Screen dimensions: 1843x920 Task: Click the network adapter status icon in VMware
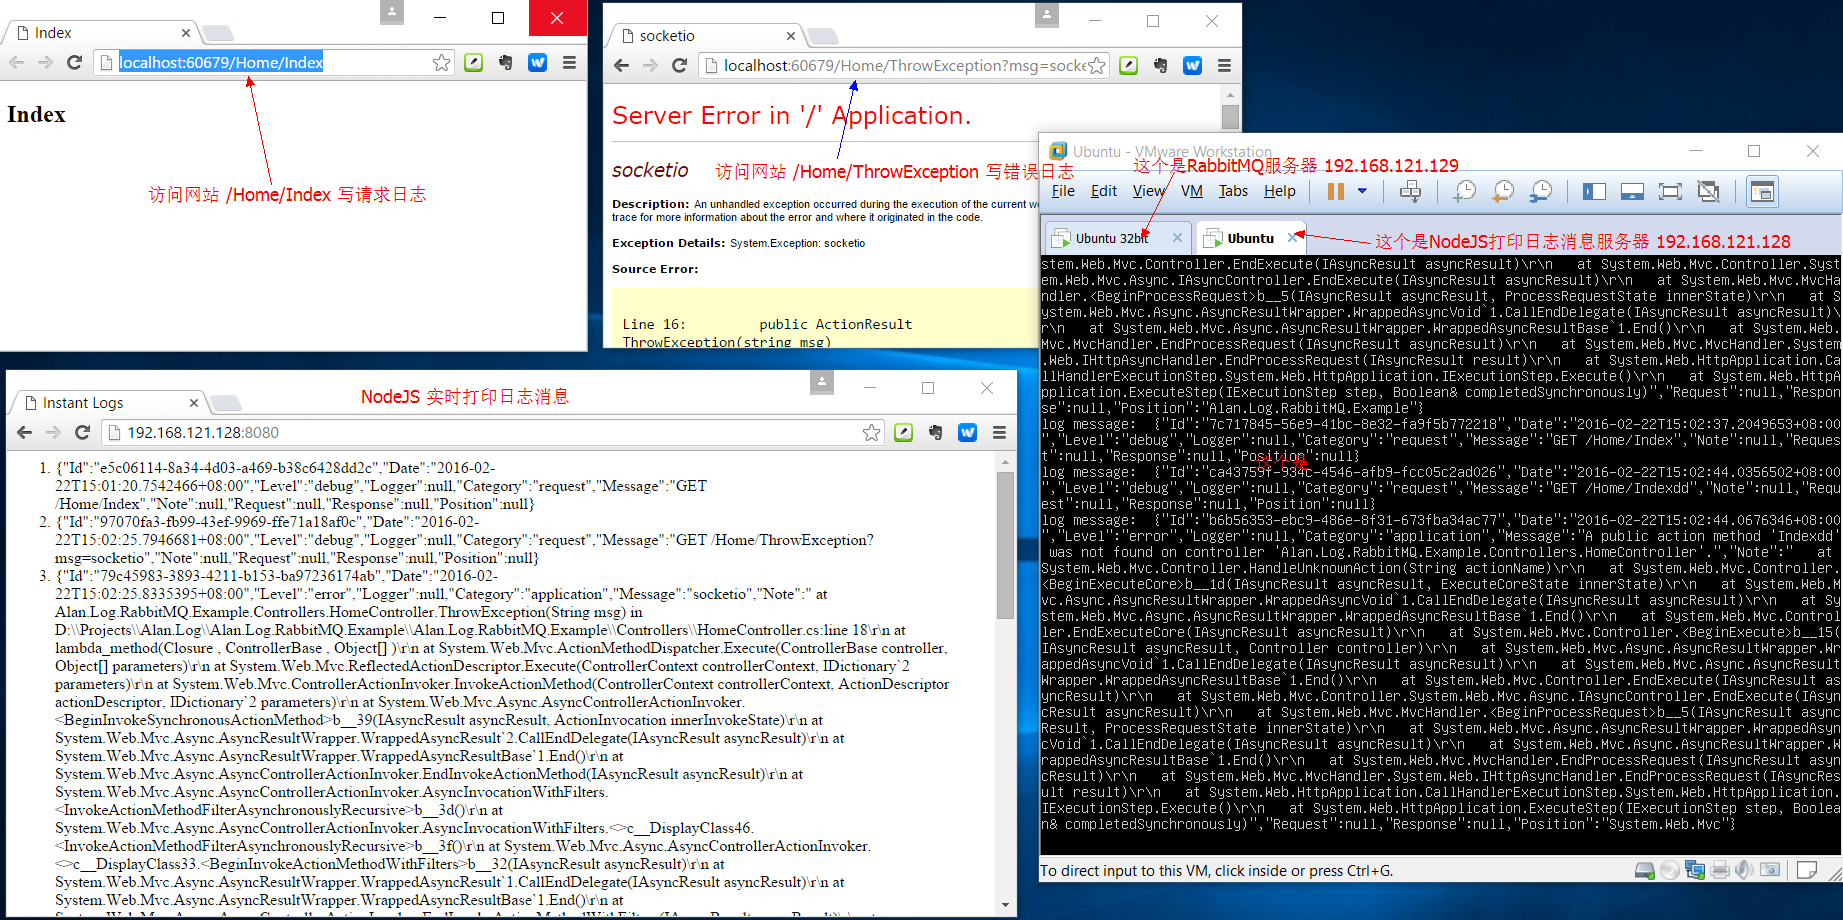tap(1695, 870)
